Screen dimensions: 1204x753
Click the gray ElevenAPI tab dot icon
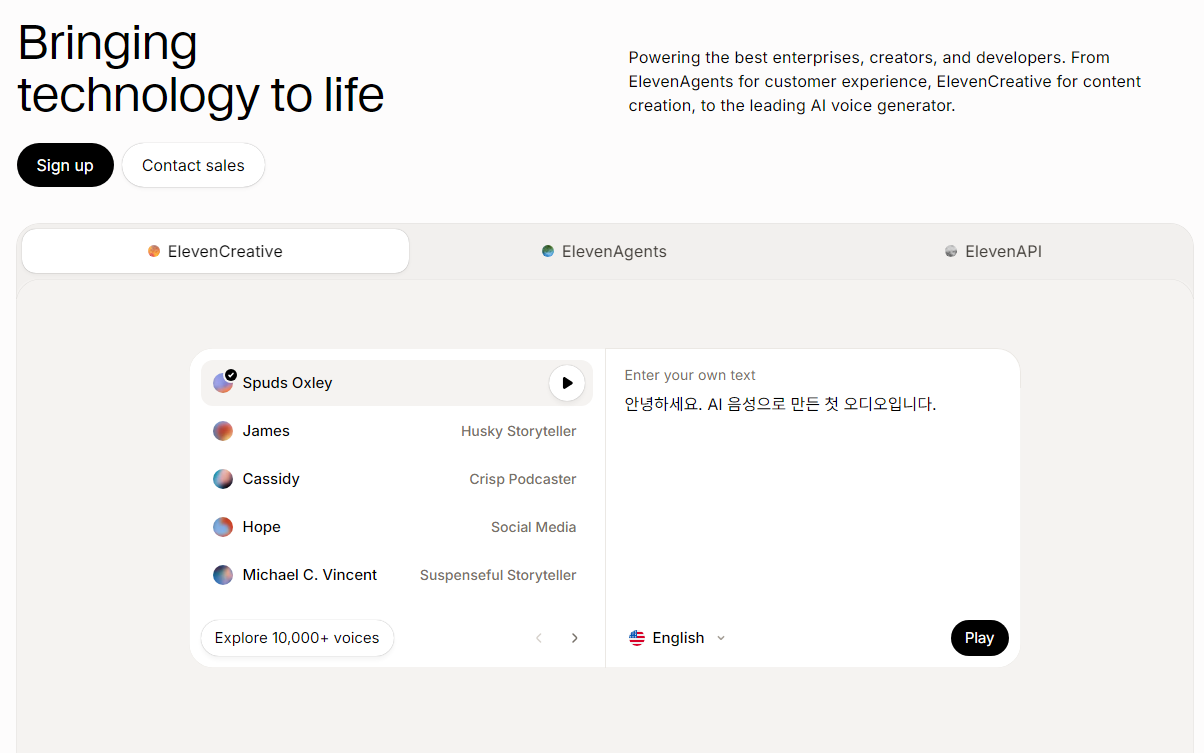[951, 251]
